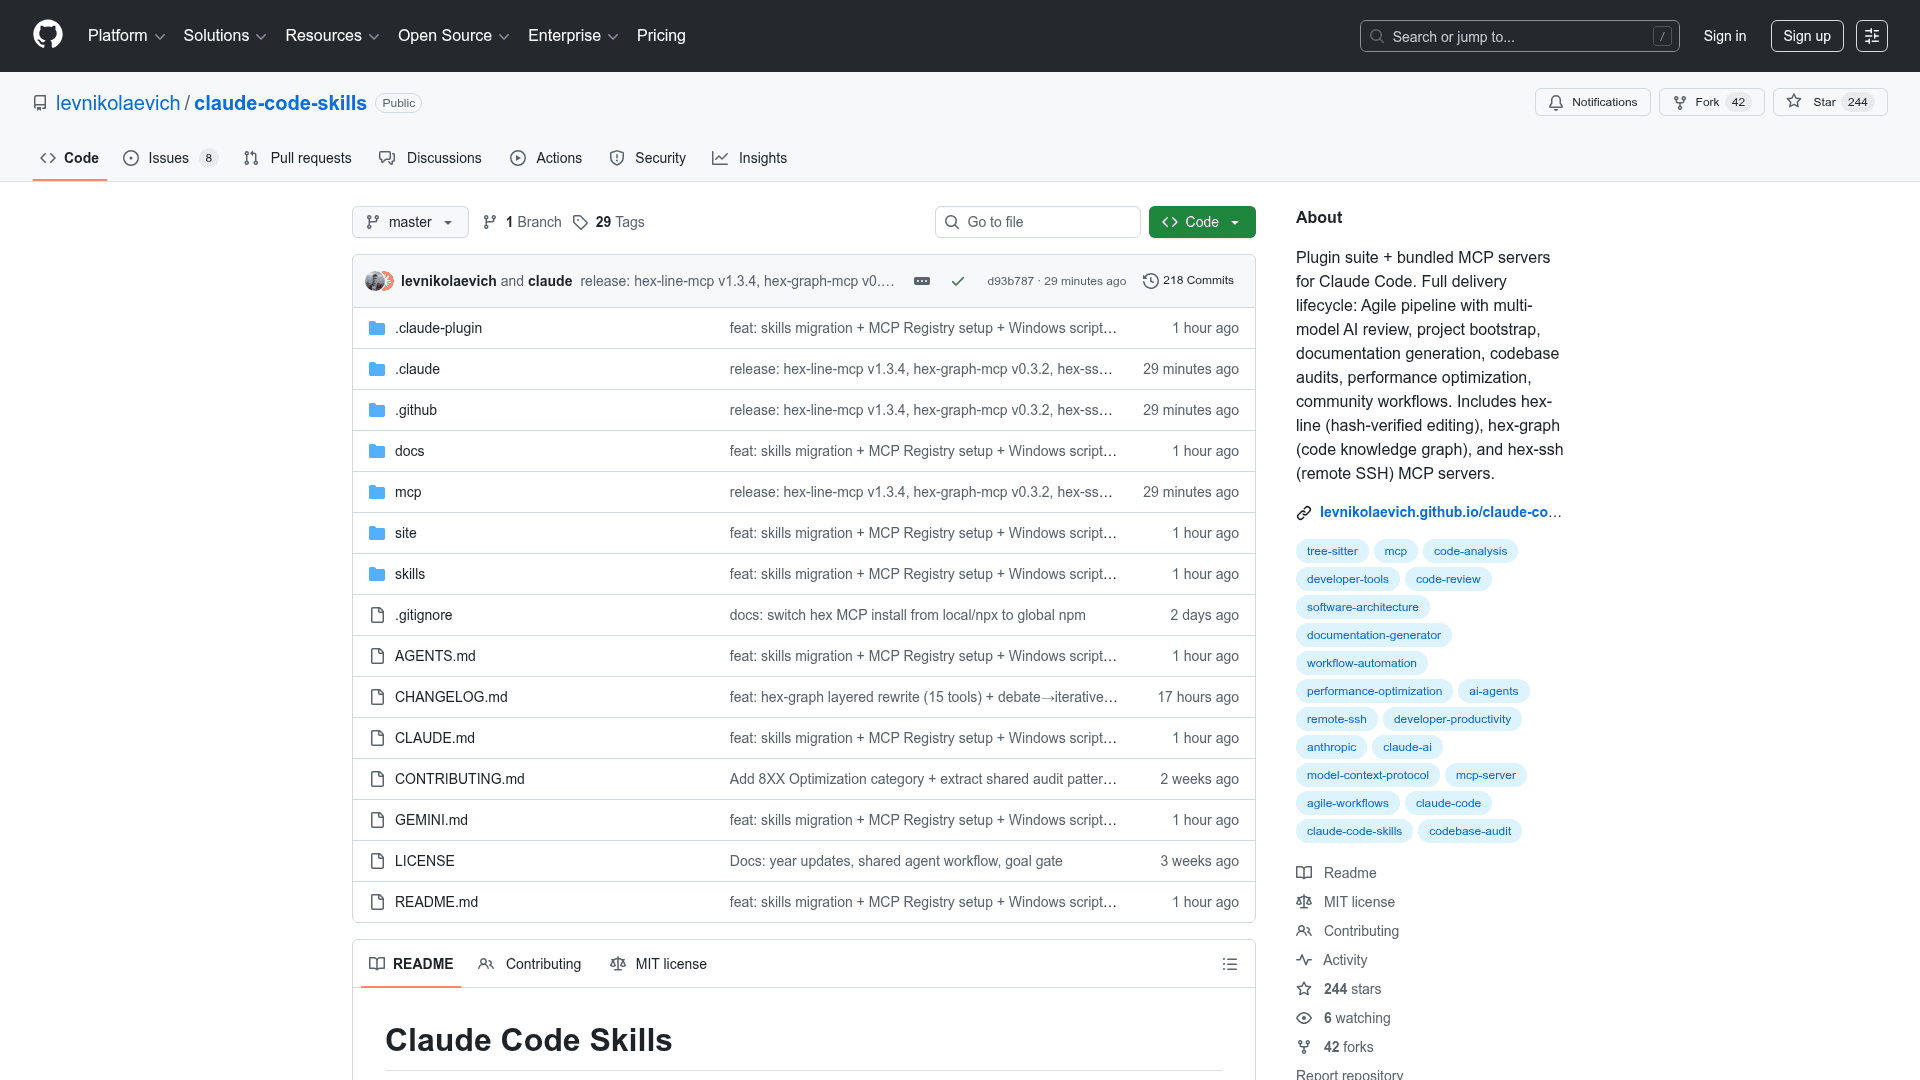1920x1080 pixels.
Task: Open the 218 Commits history
Action: pos(1188,281)
